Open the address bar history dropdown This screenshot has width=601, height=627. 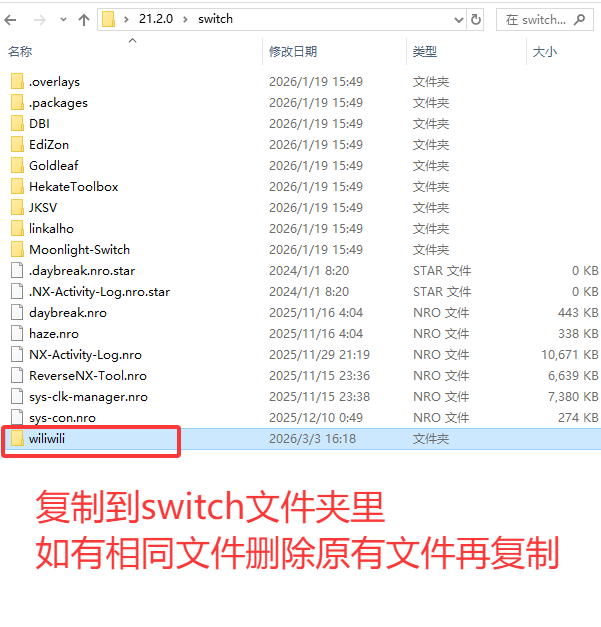[x=459, y=20]
